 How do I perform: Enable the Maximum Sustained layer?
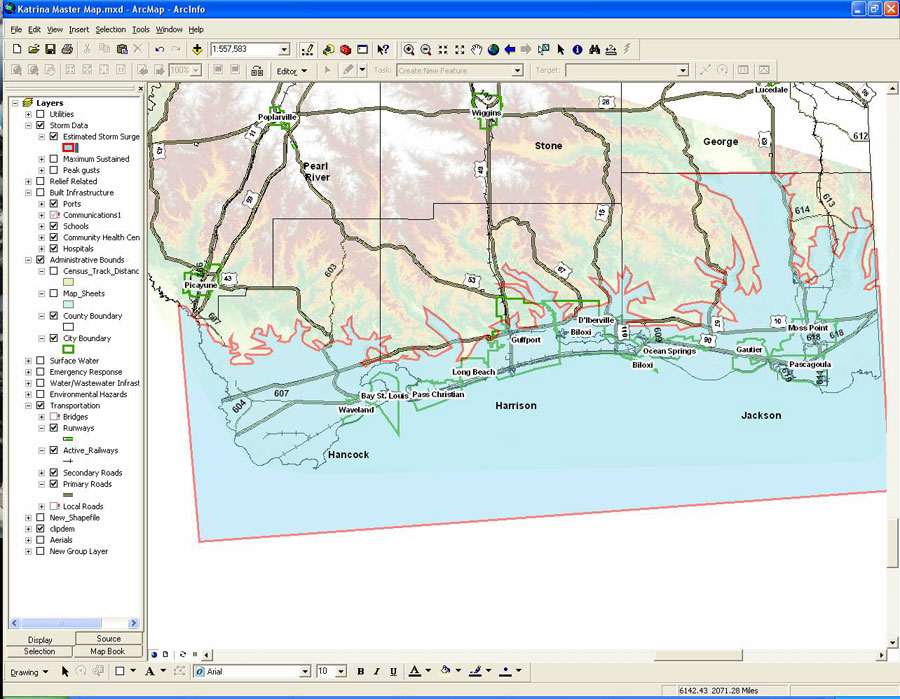pyautogui.click(x=54, y=159)
